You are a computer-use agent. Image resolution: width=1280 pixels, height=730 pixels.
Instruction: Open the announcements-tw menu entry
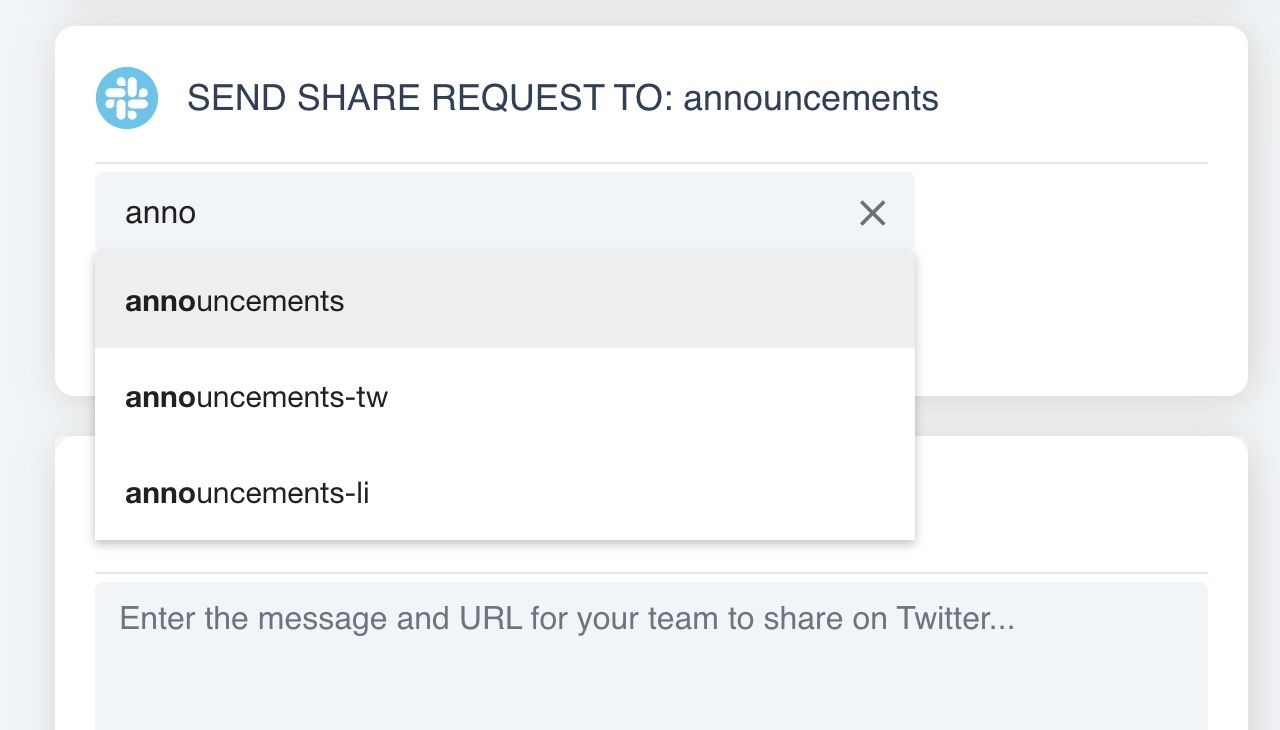(x=257, y=398)
